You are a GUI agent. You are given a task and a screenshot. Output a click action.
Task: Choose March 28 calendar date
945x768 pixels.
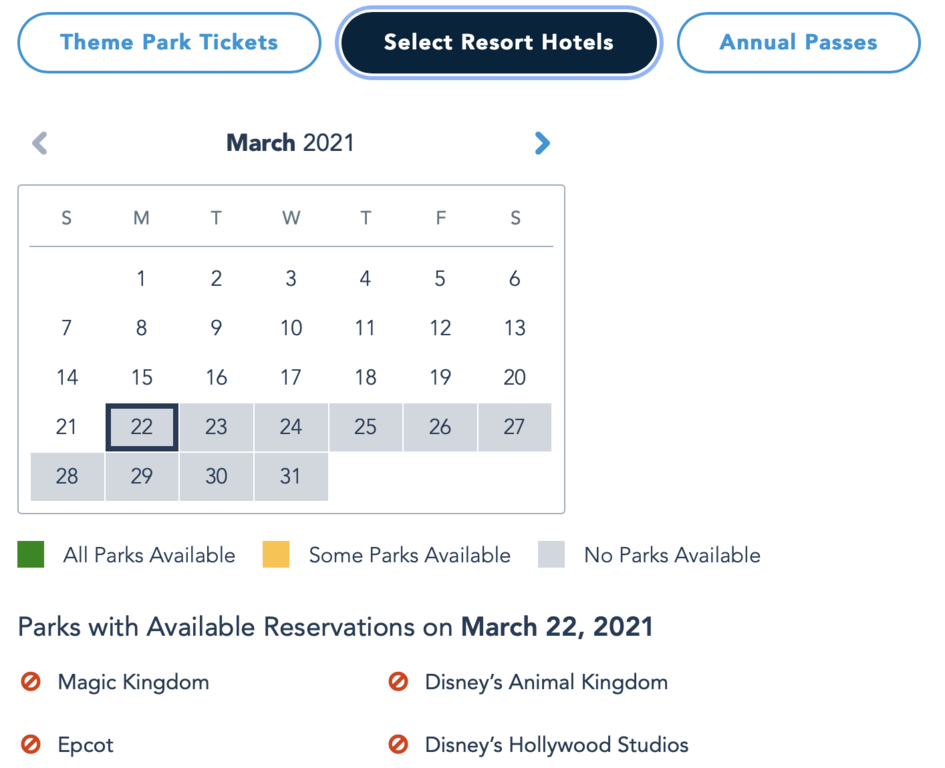[x=67, y=477]
